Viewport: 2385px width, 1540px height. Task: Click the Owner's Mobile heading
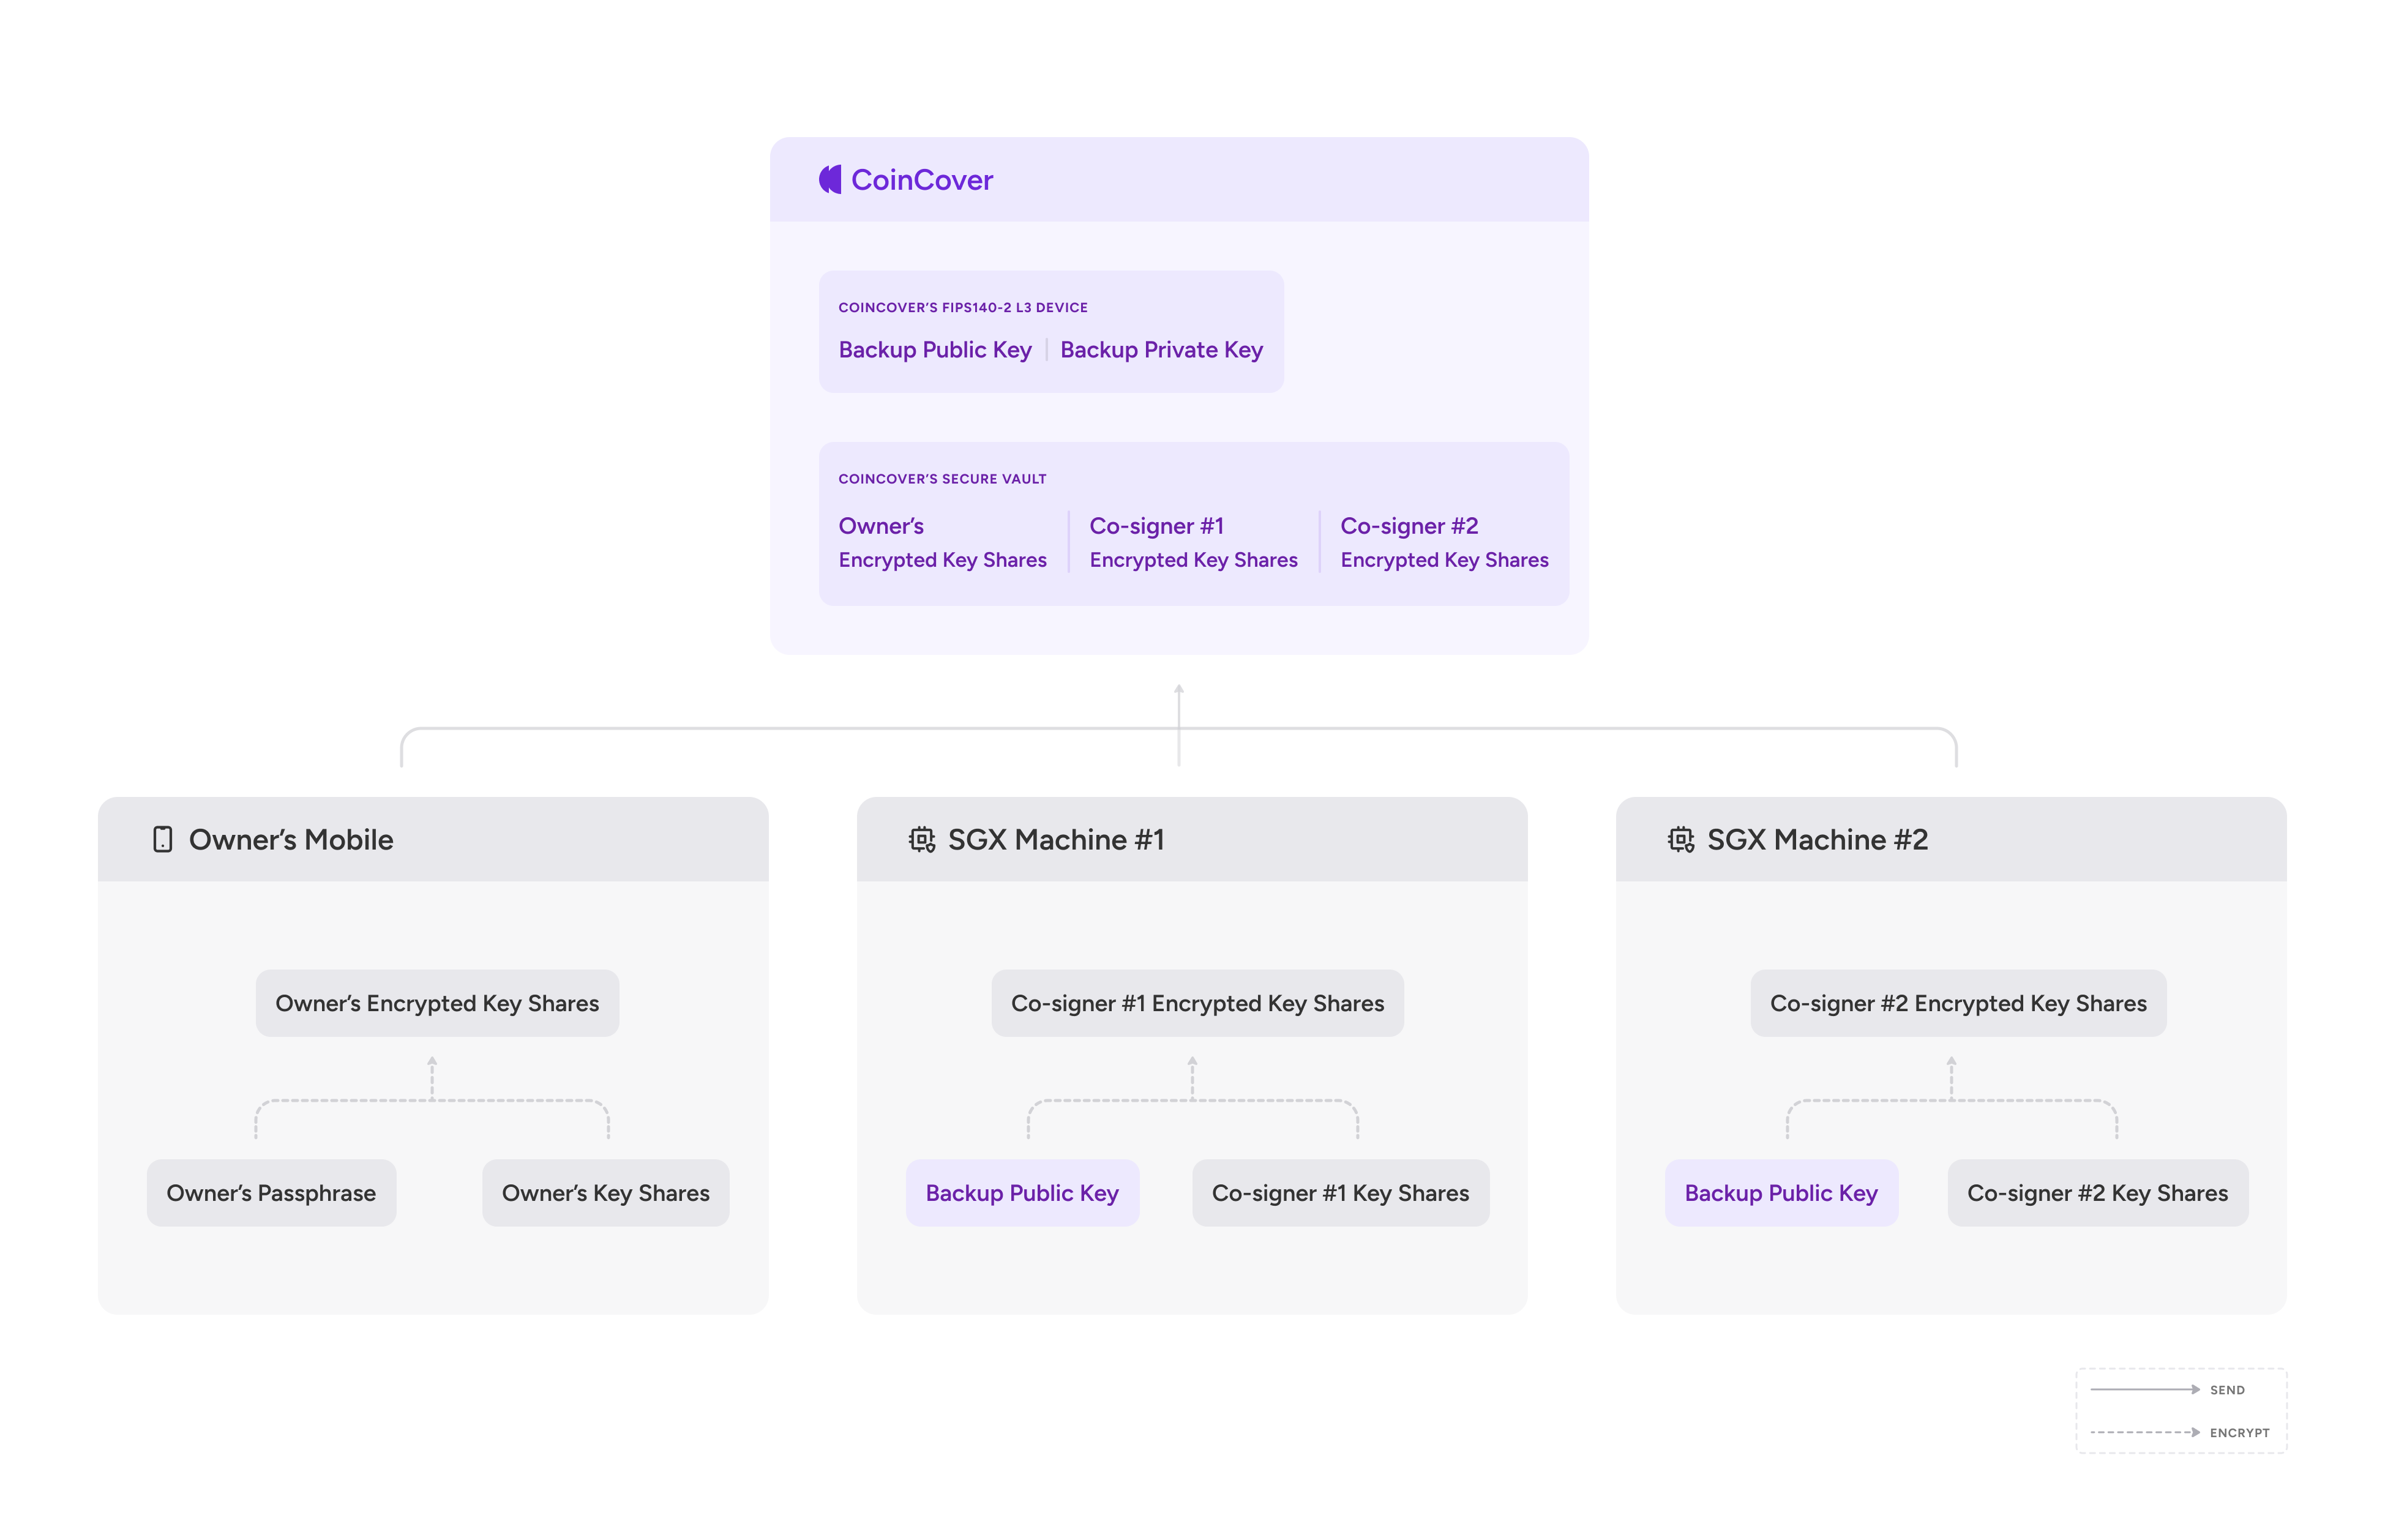pyautogui.click(x=291, y=839)
